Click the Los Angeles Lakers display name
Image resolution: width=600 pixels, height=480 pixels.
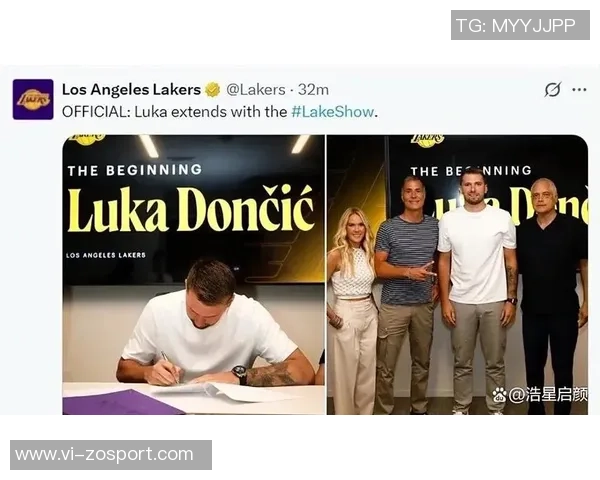point(131,90)
